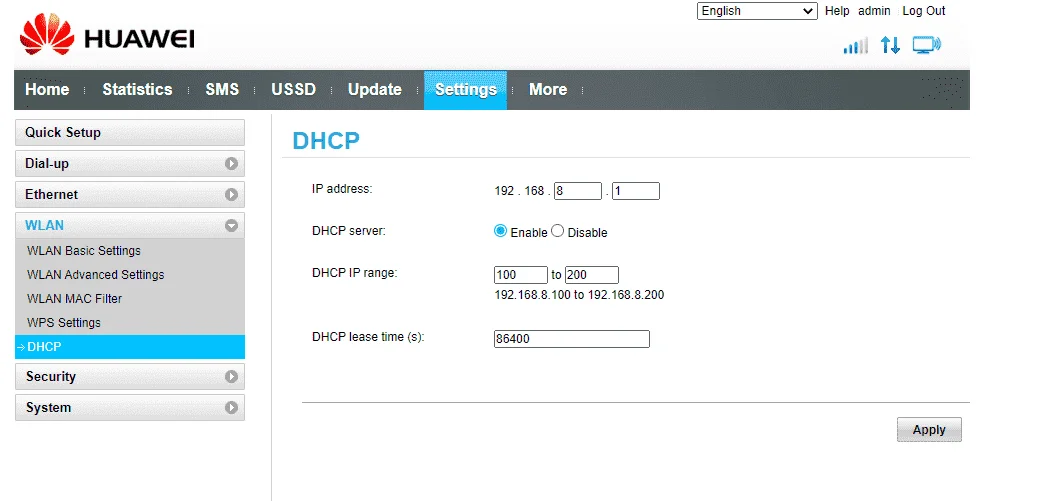Click the admin account link
Viewport: 1045px width, 501px height.
(874, 11)
